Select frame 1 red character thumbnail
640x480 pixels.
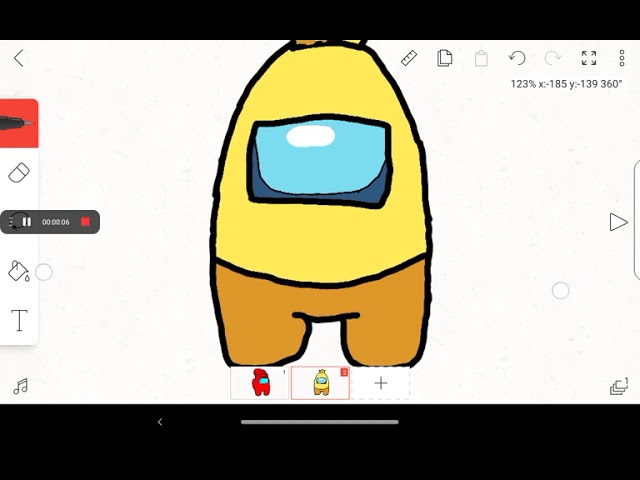click(260, 383)
